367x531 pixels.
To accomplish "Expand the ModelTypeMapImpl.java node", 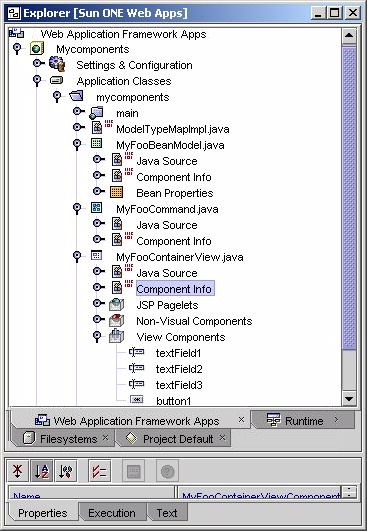I will (x=79, y=127).
